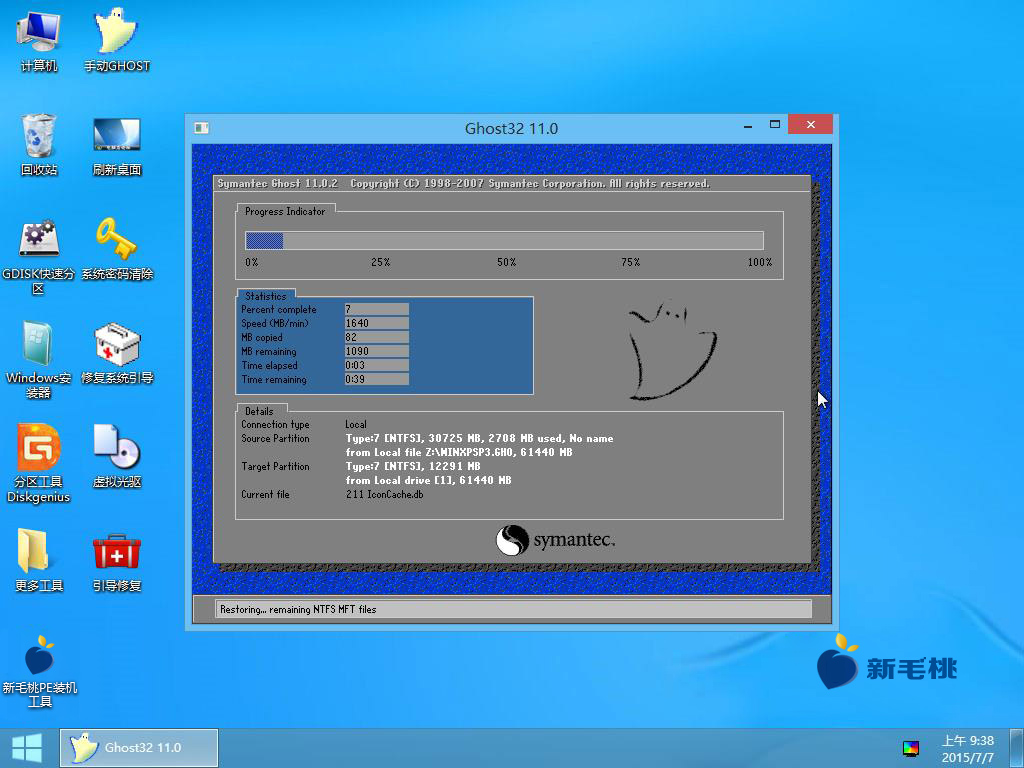Viewport: 1024px width, 768px height.
Task: Open the taskbar clock showing 9:38
Action: (x=967, y=748)
